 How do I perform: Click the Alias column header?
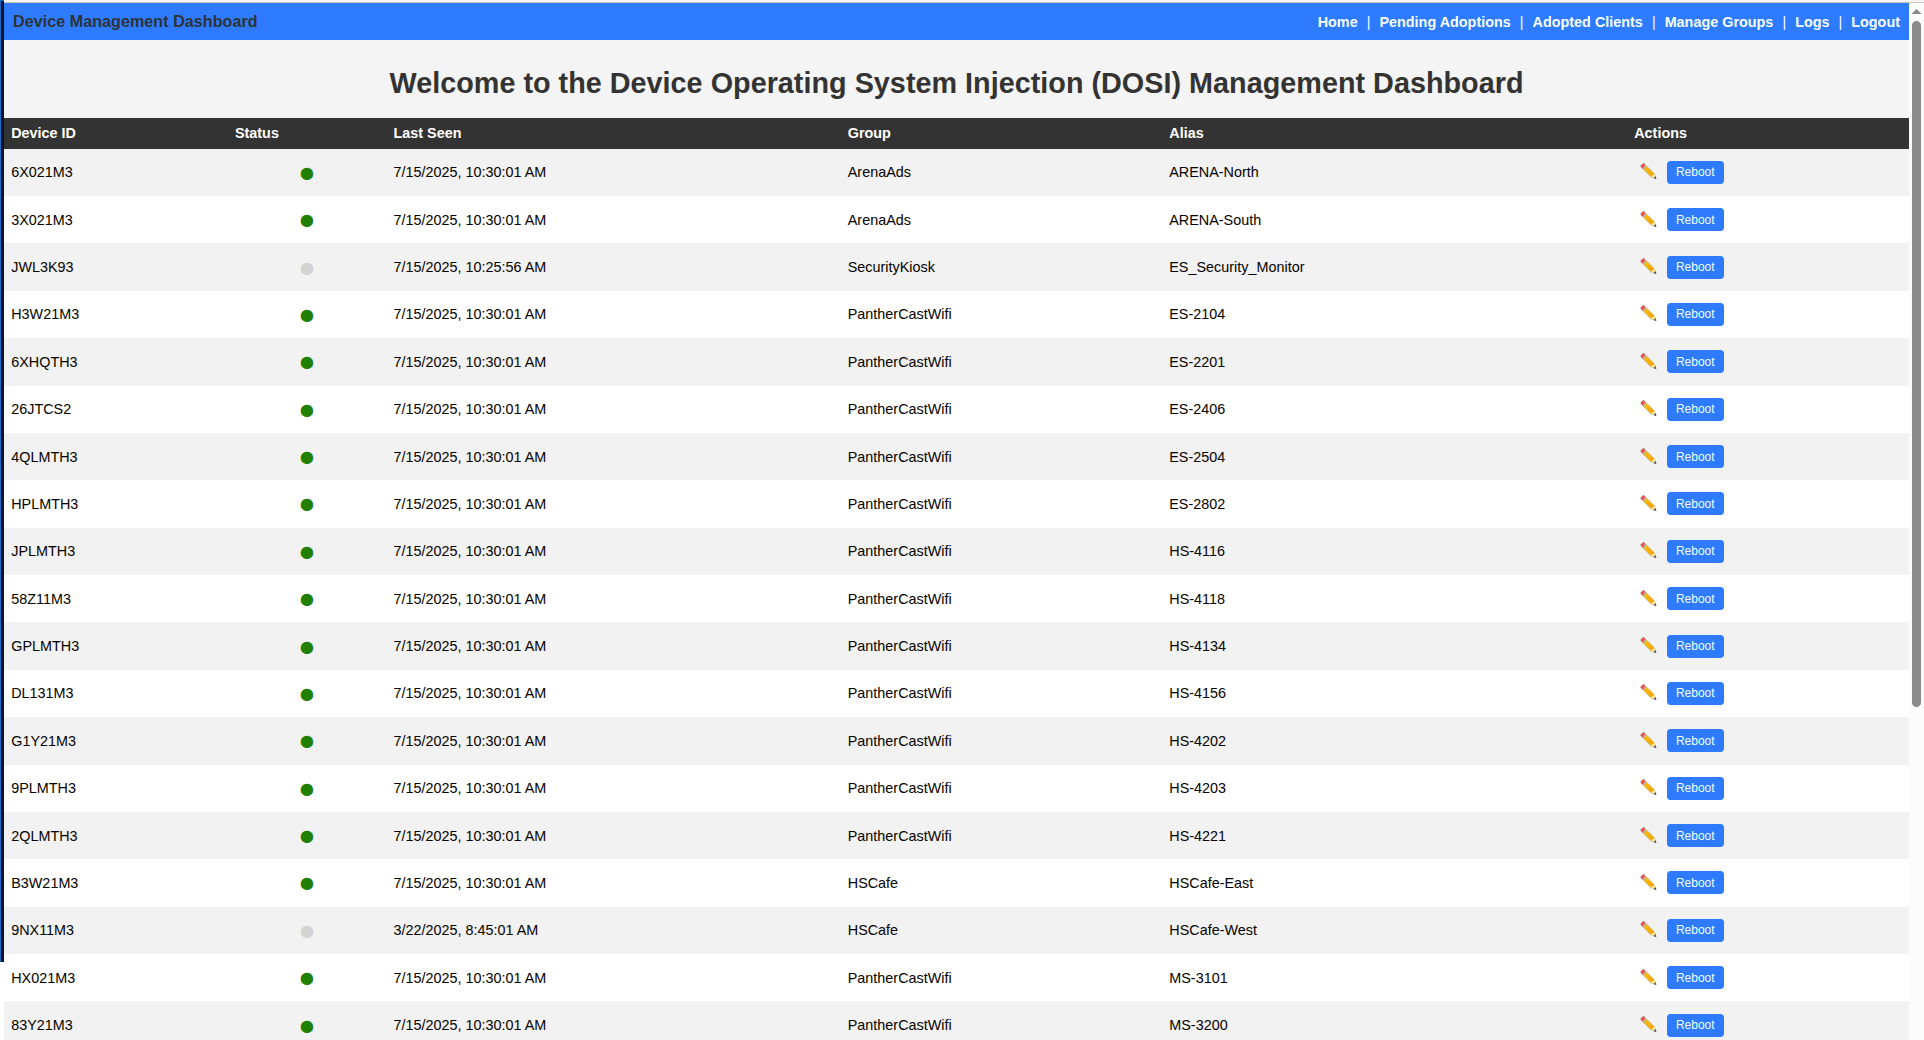(1186, 133)
